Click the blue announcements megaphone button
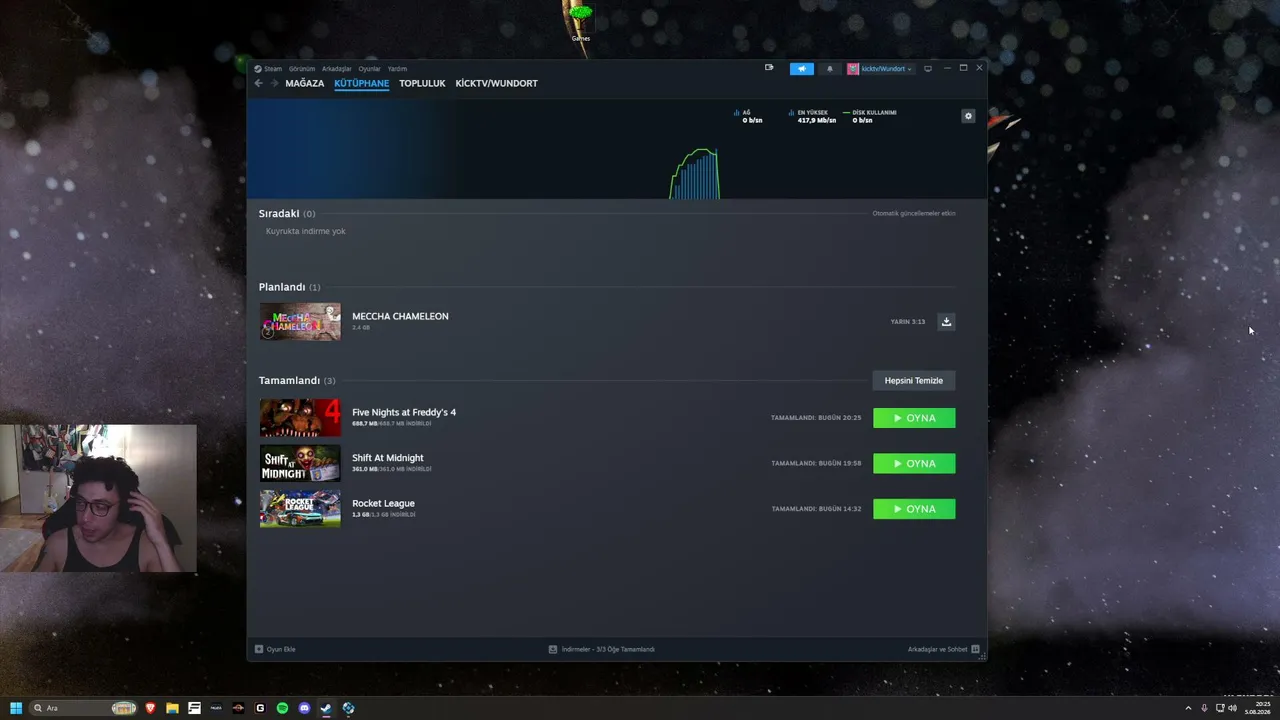This screenshot has width=1280, height=720. click(801, 69)
